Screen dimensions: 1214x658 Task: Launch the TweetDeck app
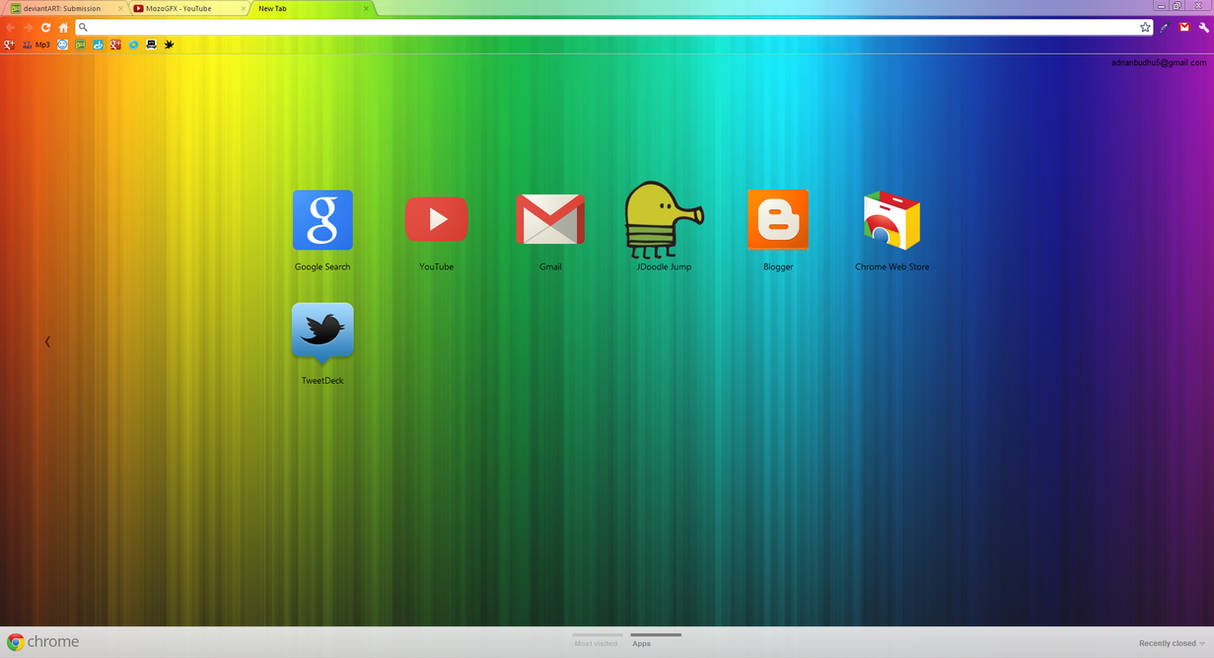click(322, 344)
